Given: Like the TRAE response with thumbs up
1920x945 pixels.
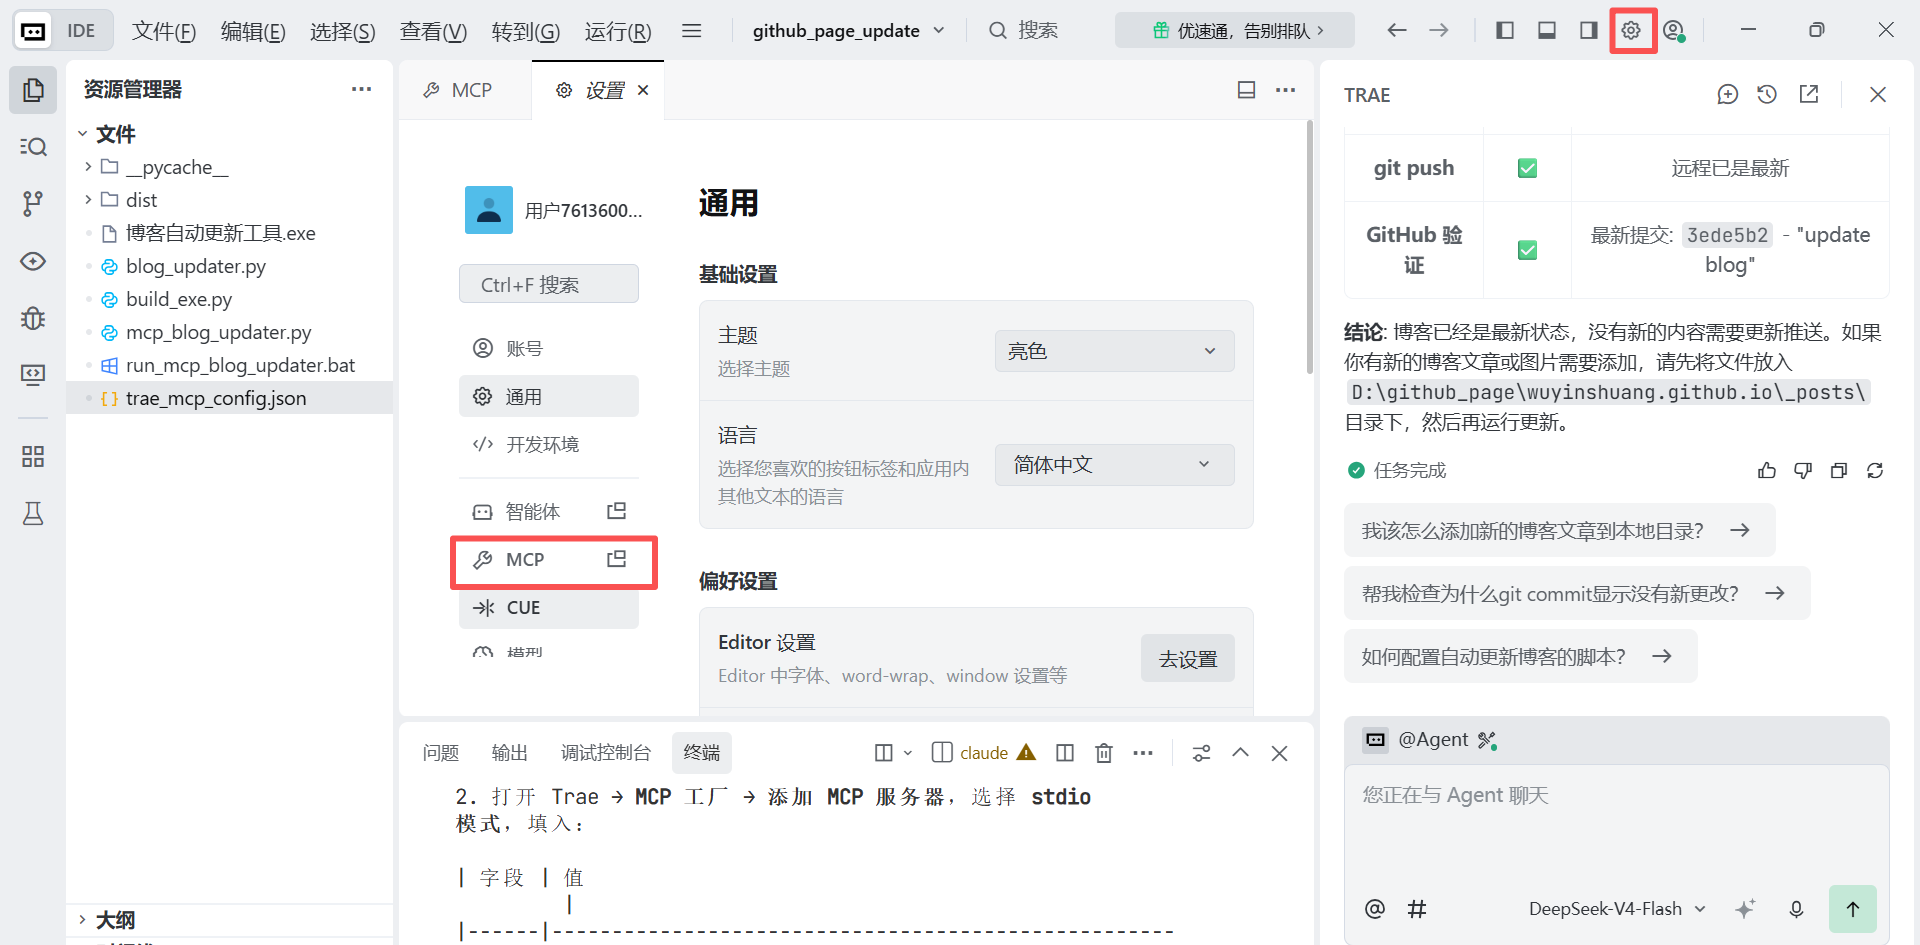Looking at the screenshot, I should pyautogui.click(x=1767, y=470).
